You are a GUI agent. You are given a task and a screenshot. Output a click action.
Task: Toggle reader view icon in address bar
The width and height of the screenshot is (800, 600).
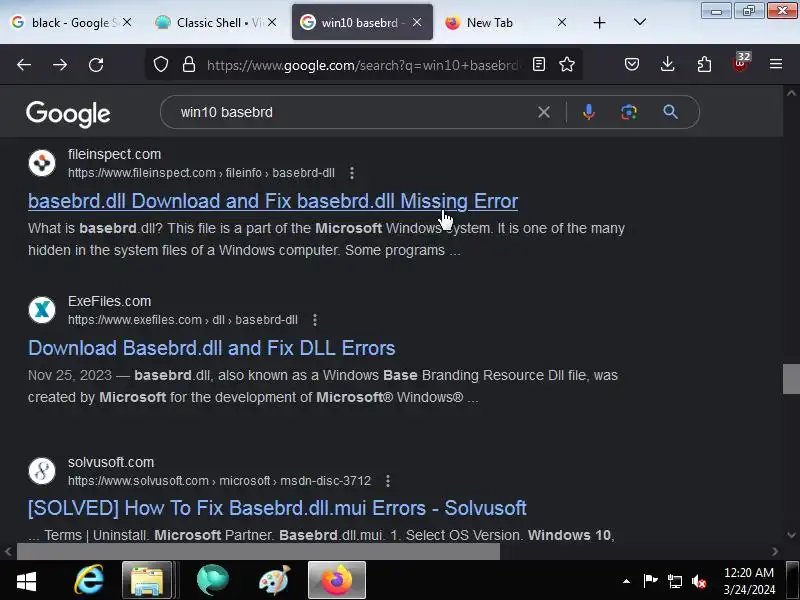point(539,64)
